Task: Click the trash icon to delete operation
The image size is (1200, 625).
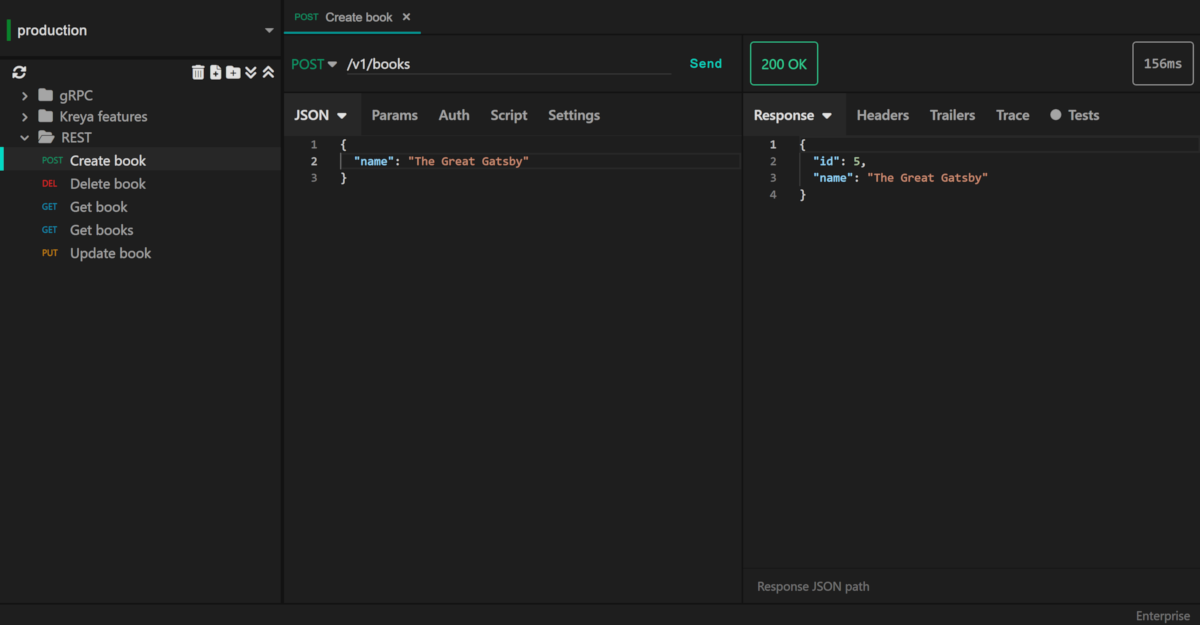Action: pos(198,72)
